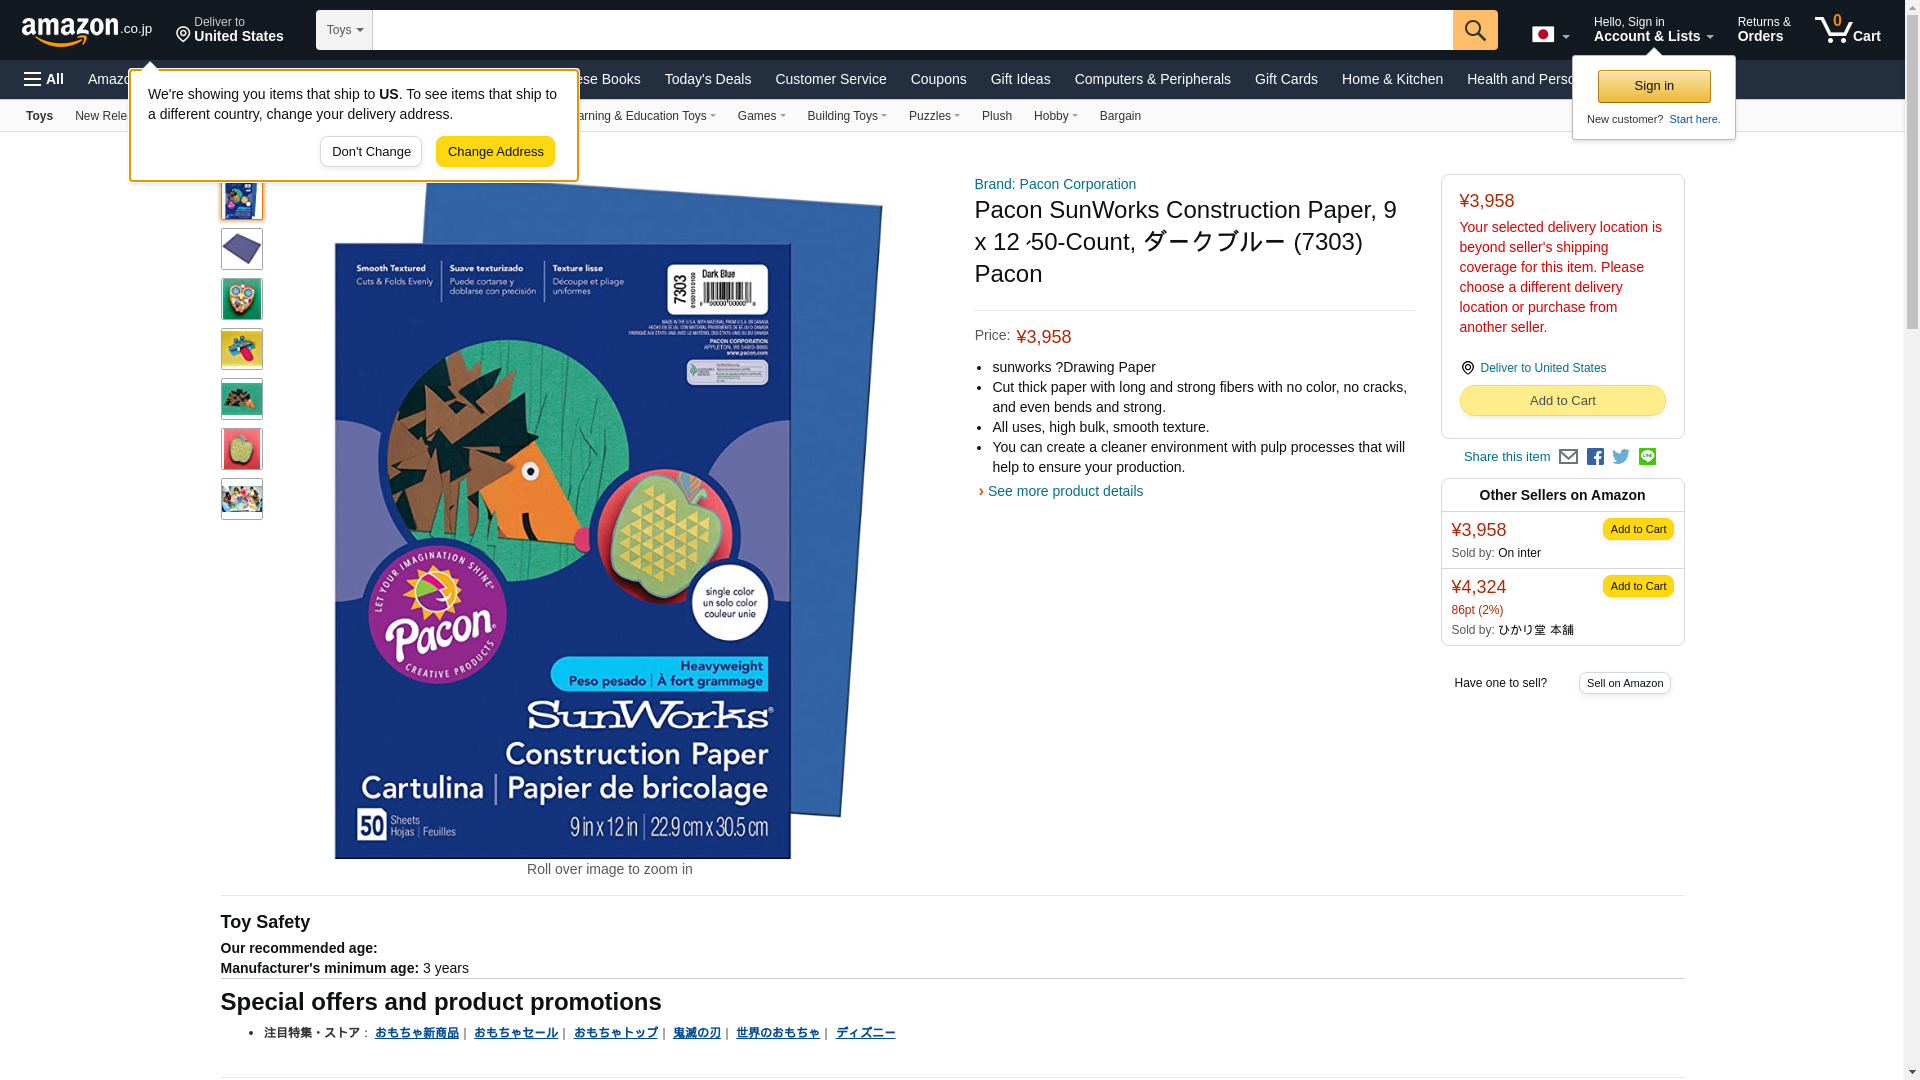Expand the Building Toys submenu
Viewport: 1920px width, 1080px height.
[x=847, y=116]
